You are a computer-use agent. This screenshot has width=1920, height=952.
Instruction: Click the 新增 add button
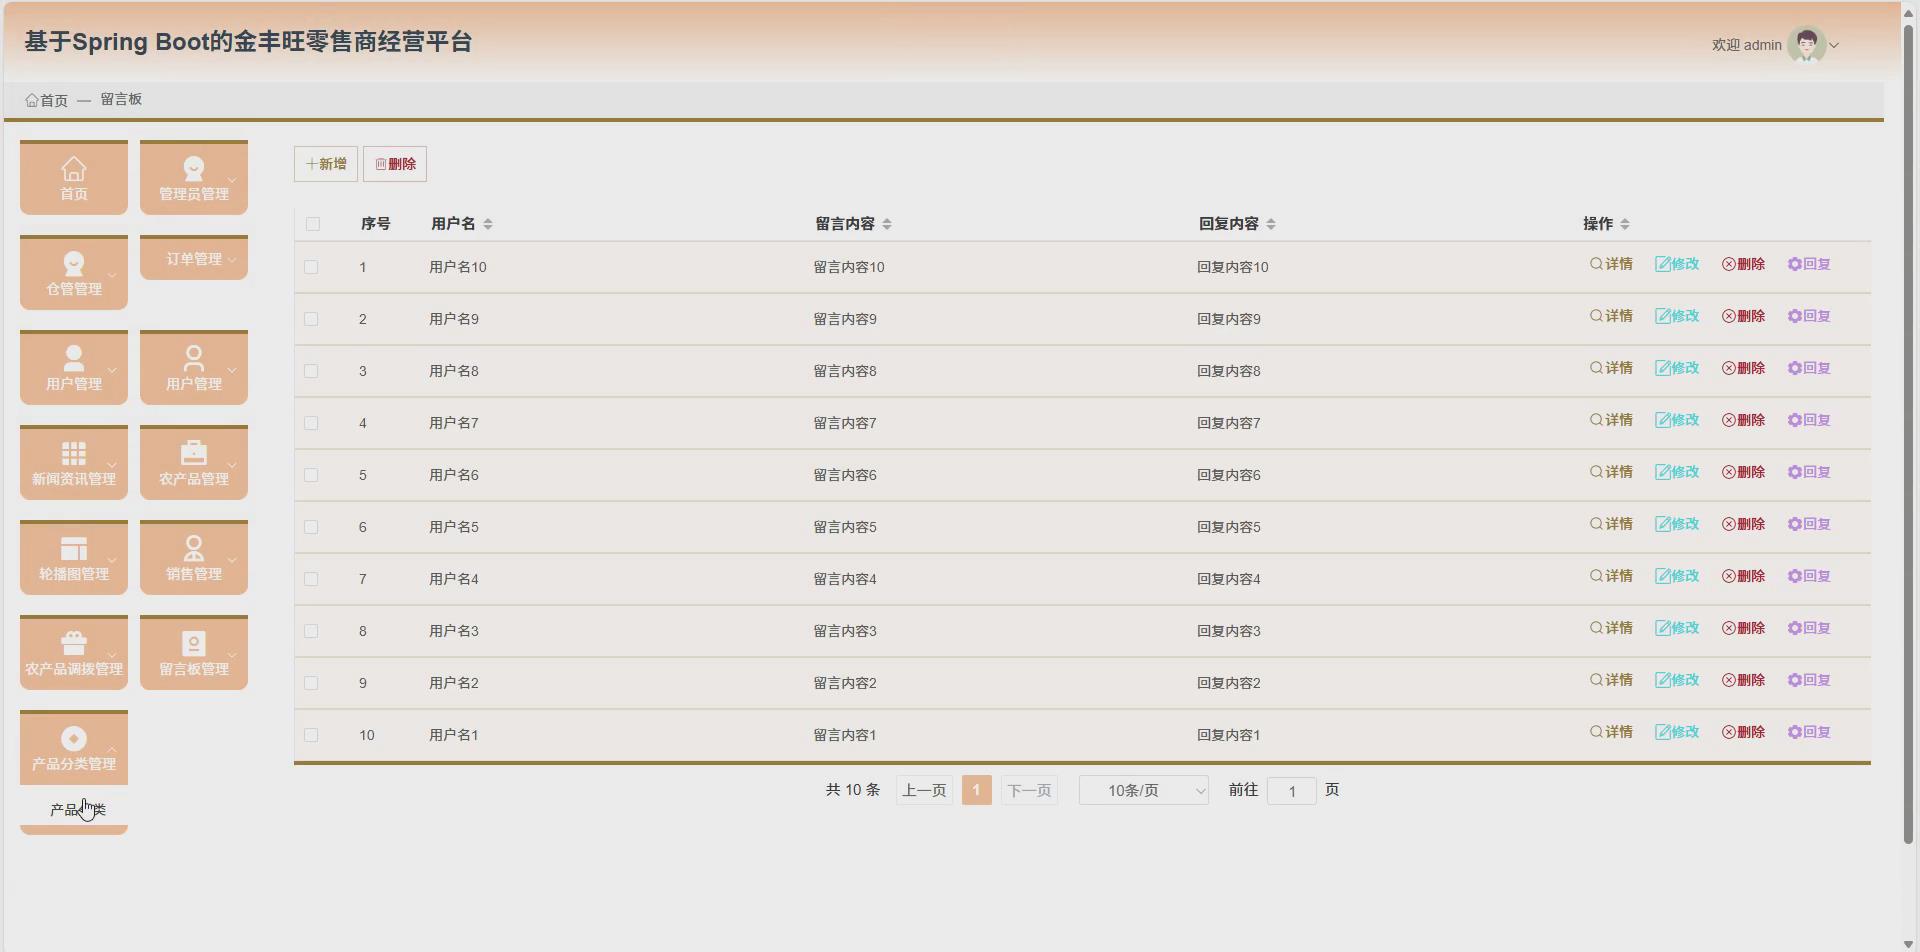(x=326, y=164)
